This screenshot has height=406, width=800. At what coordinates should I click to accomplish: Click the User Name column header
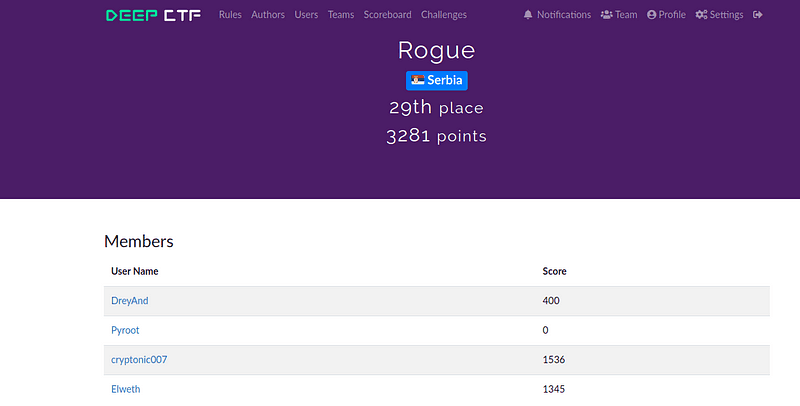(135, 271)
